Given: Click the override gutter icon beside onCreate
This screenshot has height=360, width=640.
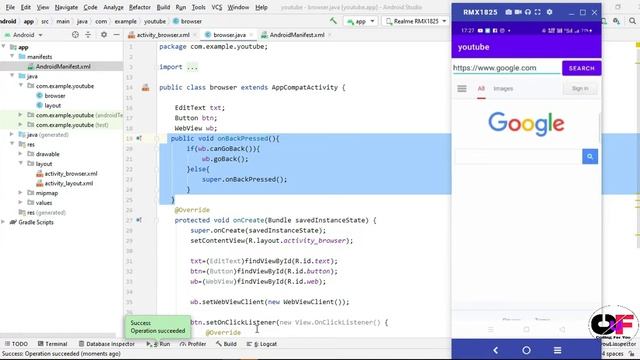Looking at the screenshot, I should coord(139,220).
